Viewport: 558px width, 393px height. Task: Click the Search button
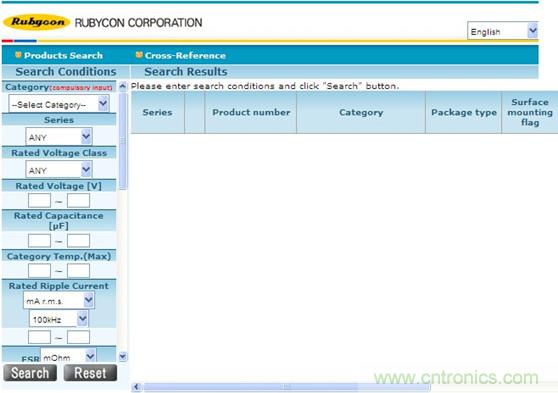30,373
